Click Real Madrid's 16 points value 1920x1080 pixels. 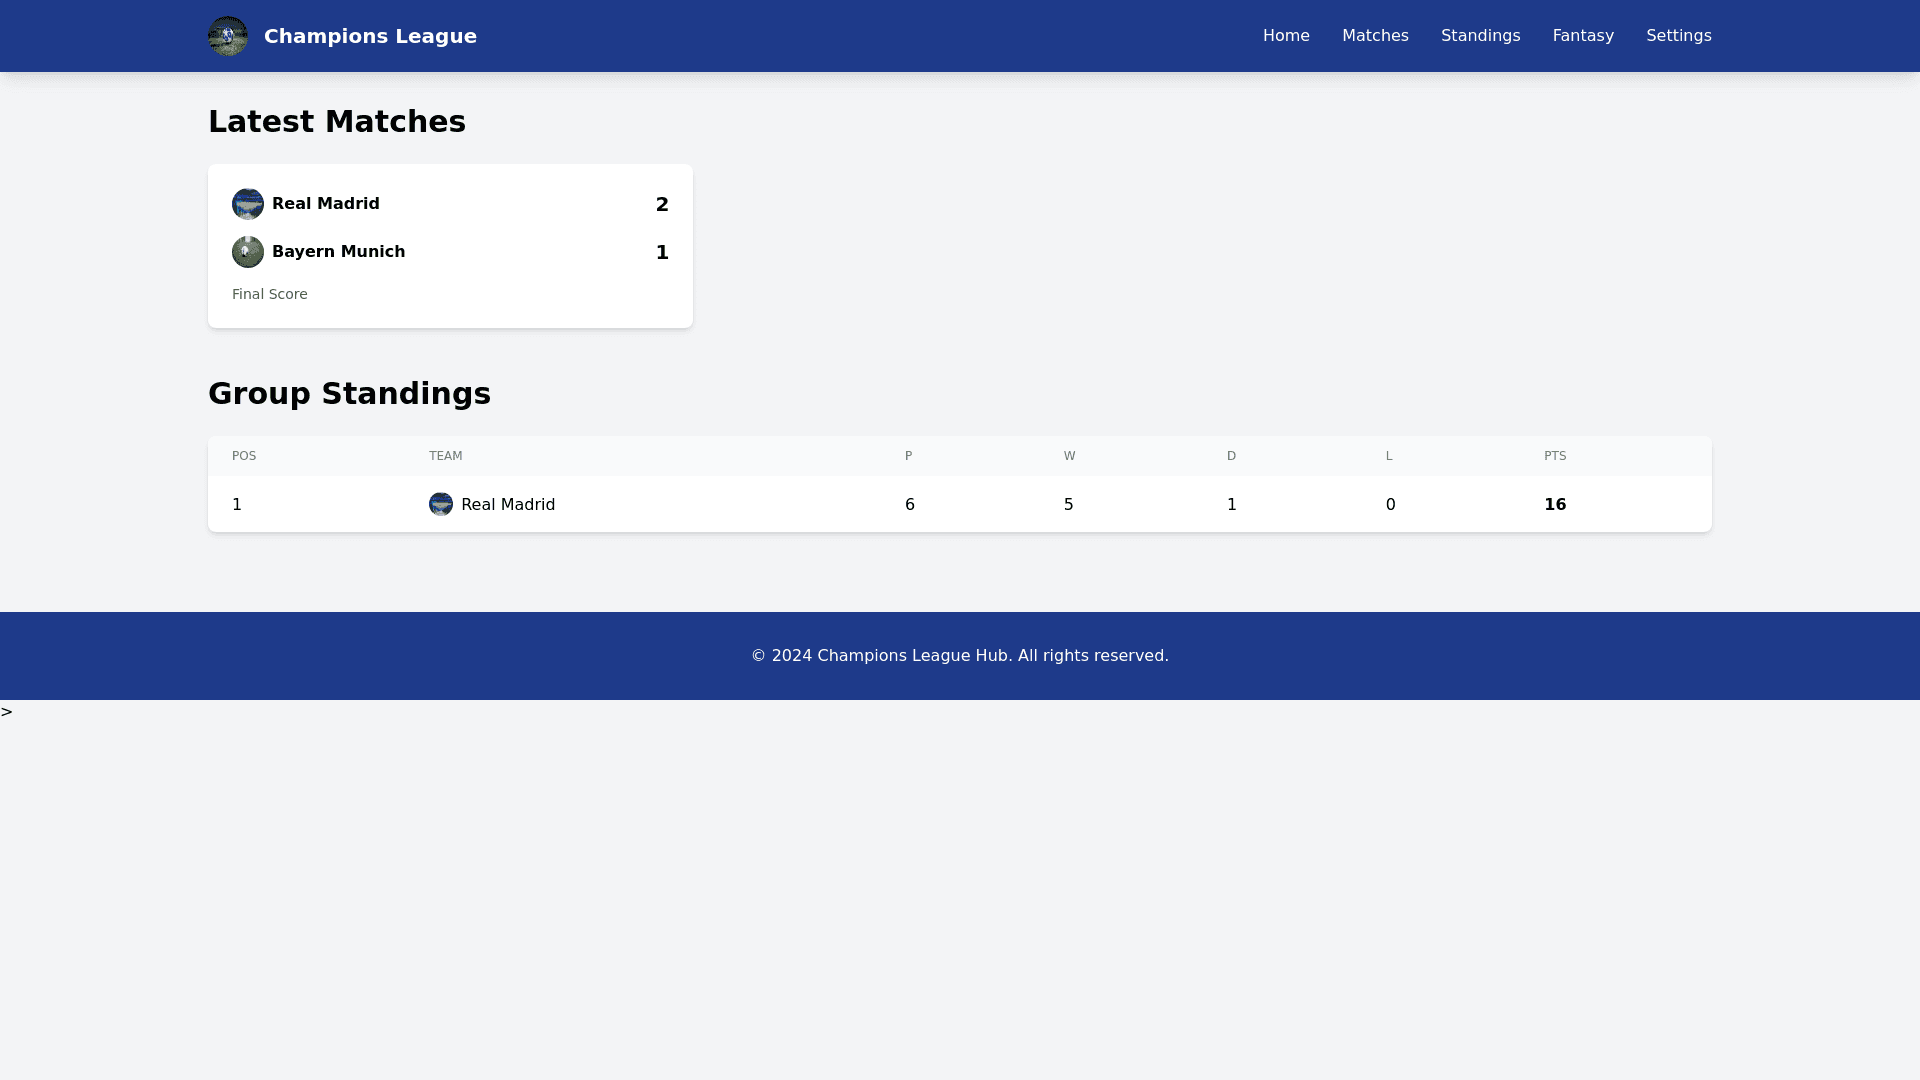(x=1555, y=505)
